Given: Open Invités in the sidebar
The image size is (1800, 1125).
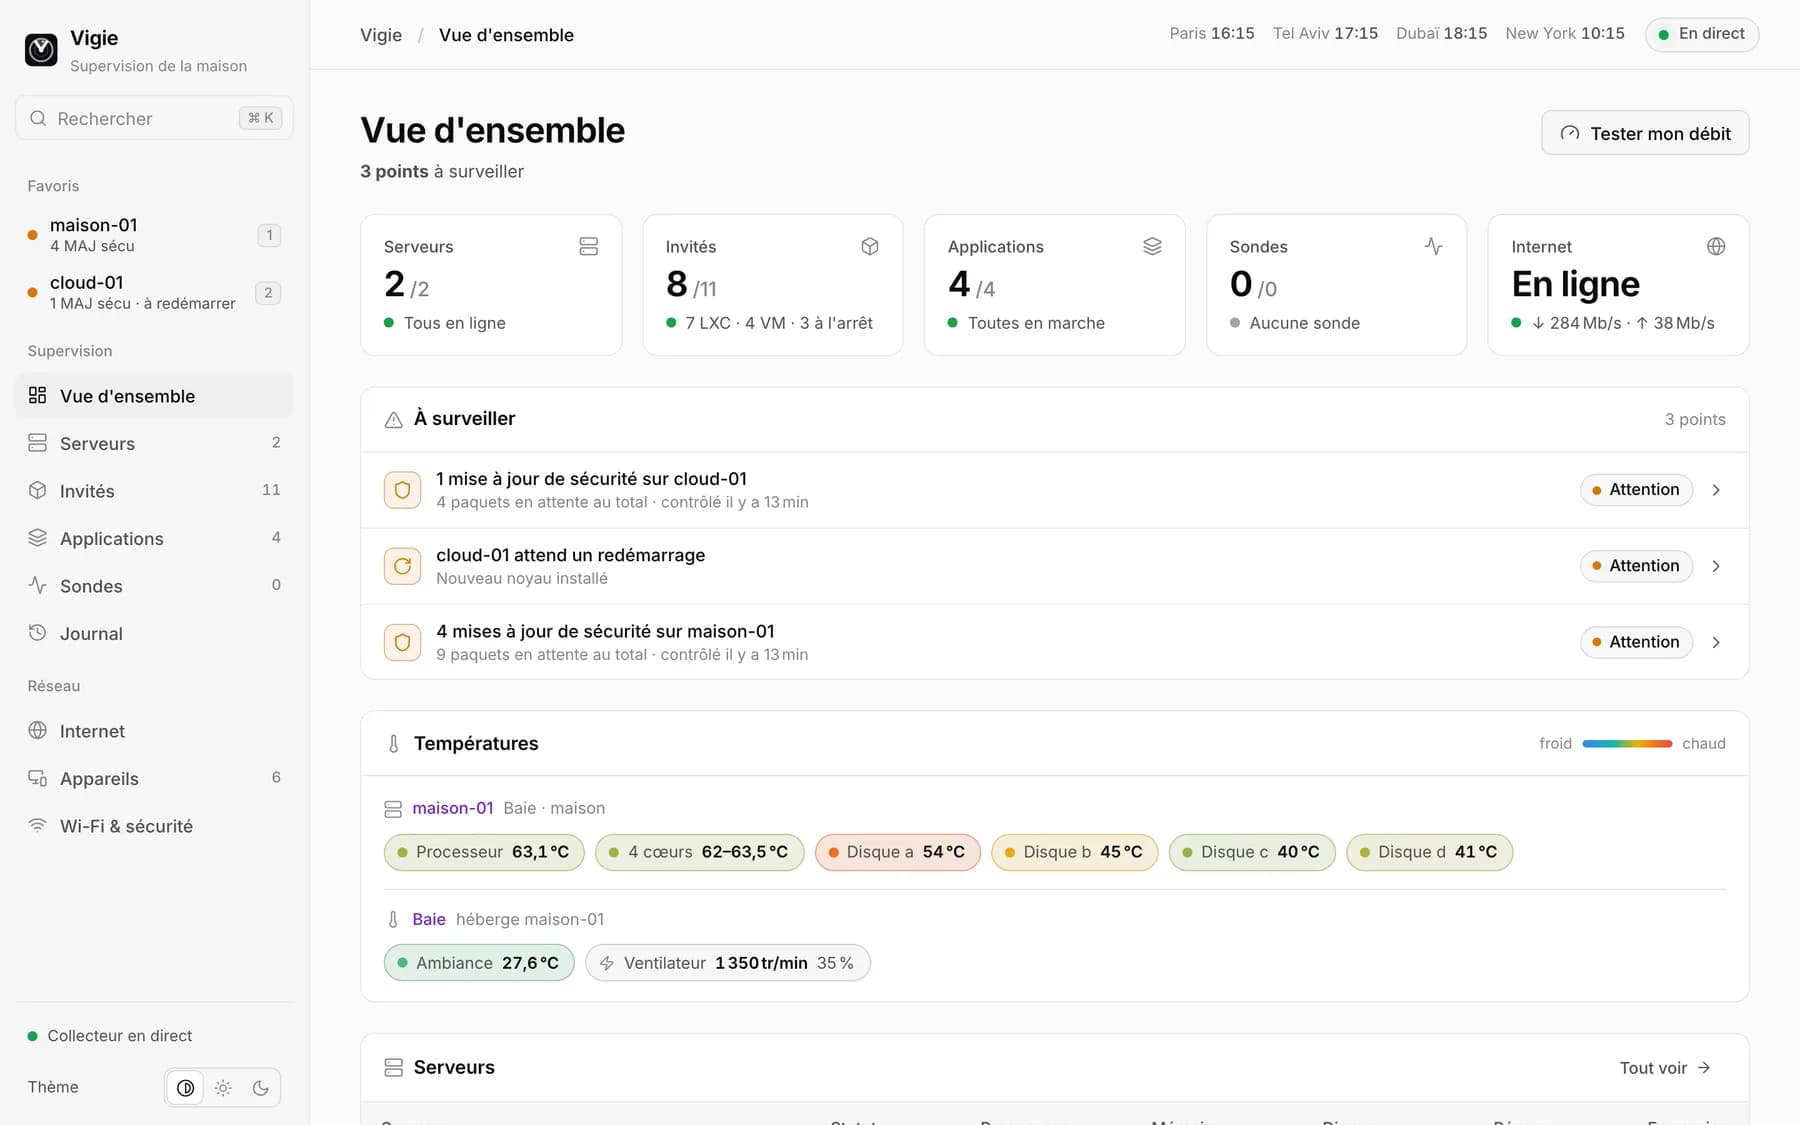Looking at the screenshot, I should tap(154, 491).
